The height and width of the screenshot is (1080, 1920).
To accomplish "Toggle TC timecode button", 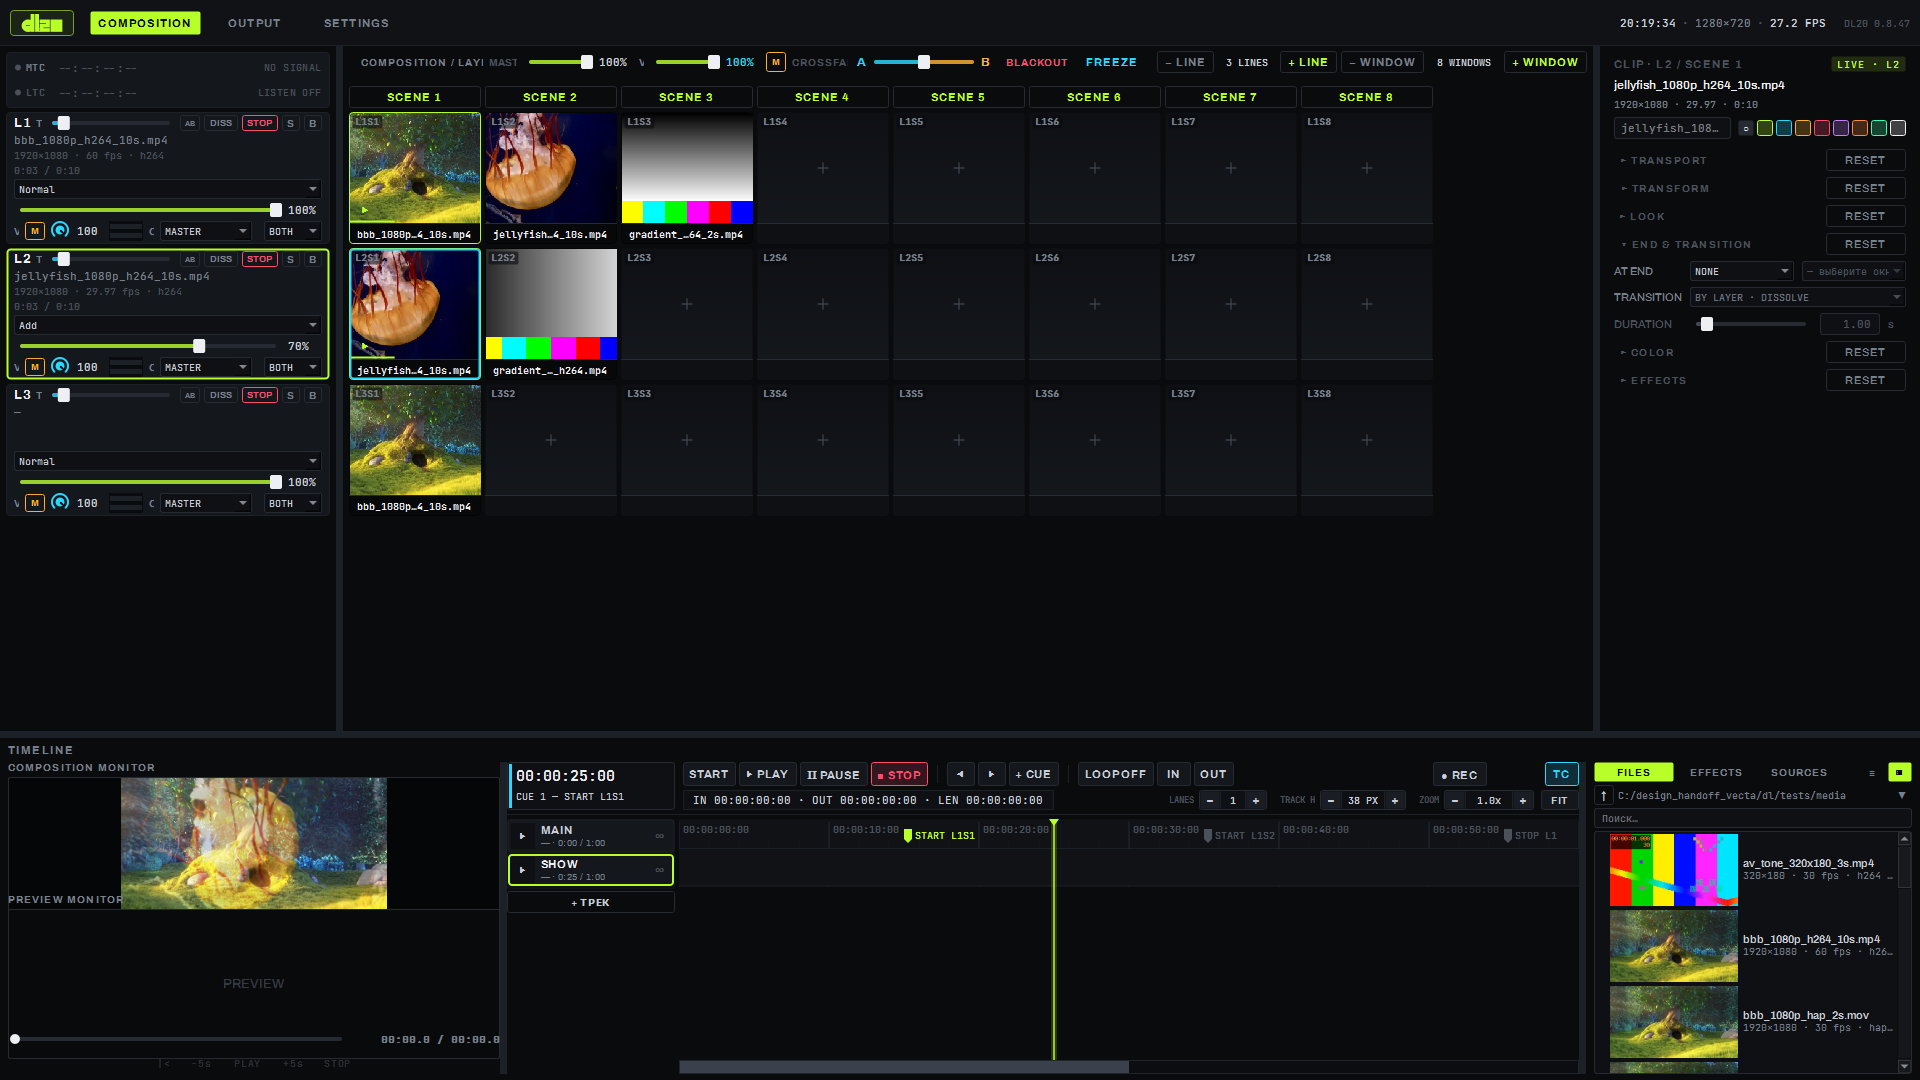I will coord(1561,774).
